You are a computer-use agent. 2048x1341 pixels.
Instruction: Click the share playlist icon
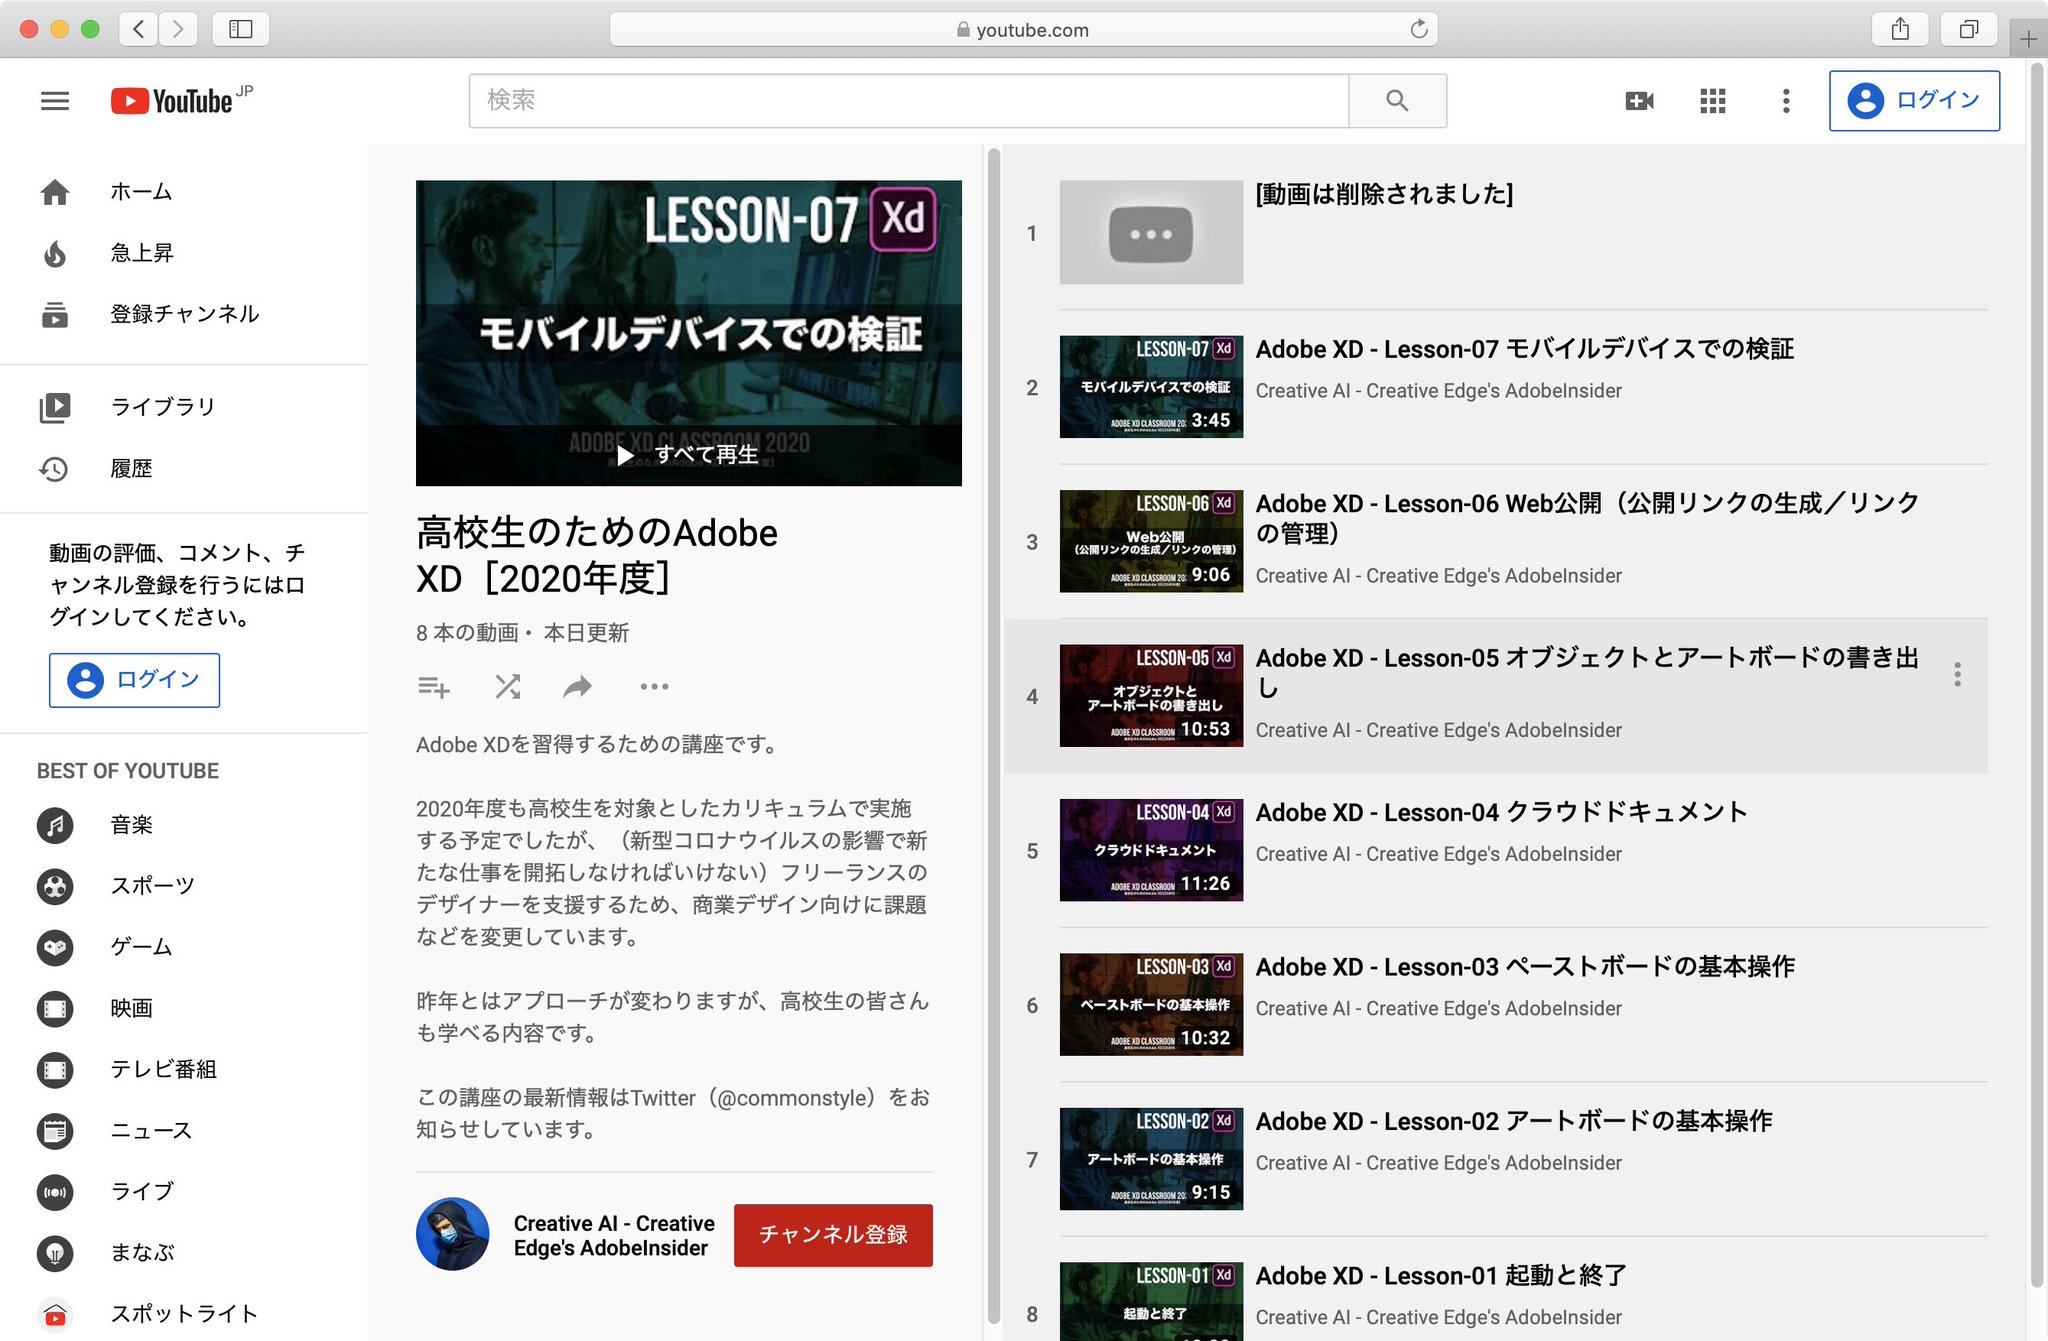pos(577,687)
